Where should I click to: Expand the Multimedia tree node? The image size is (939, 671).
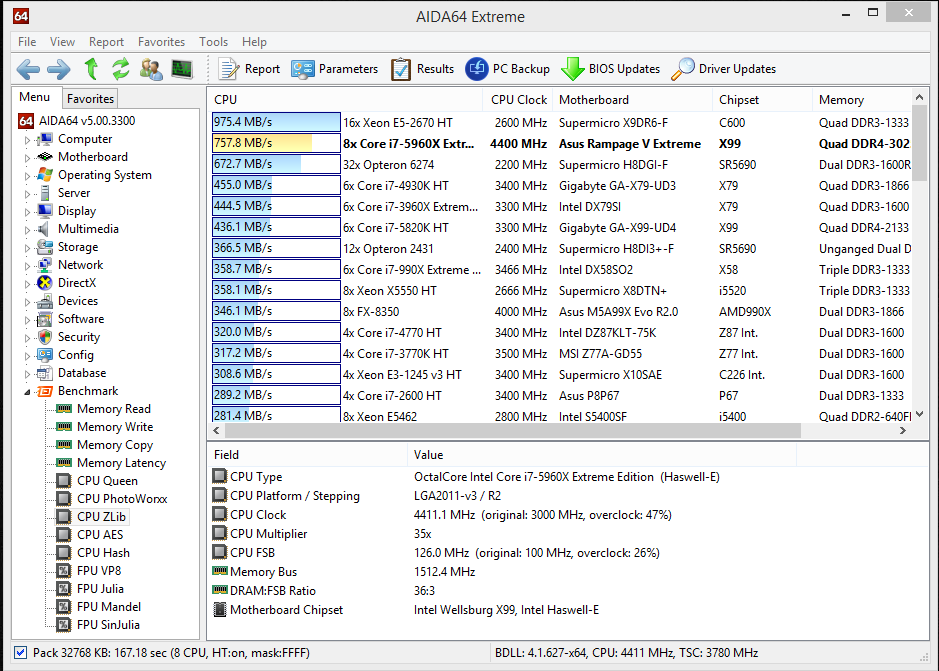coord(27,229)
